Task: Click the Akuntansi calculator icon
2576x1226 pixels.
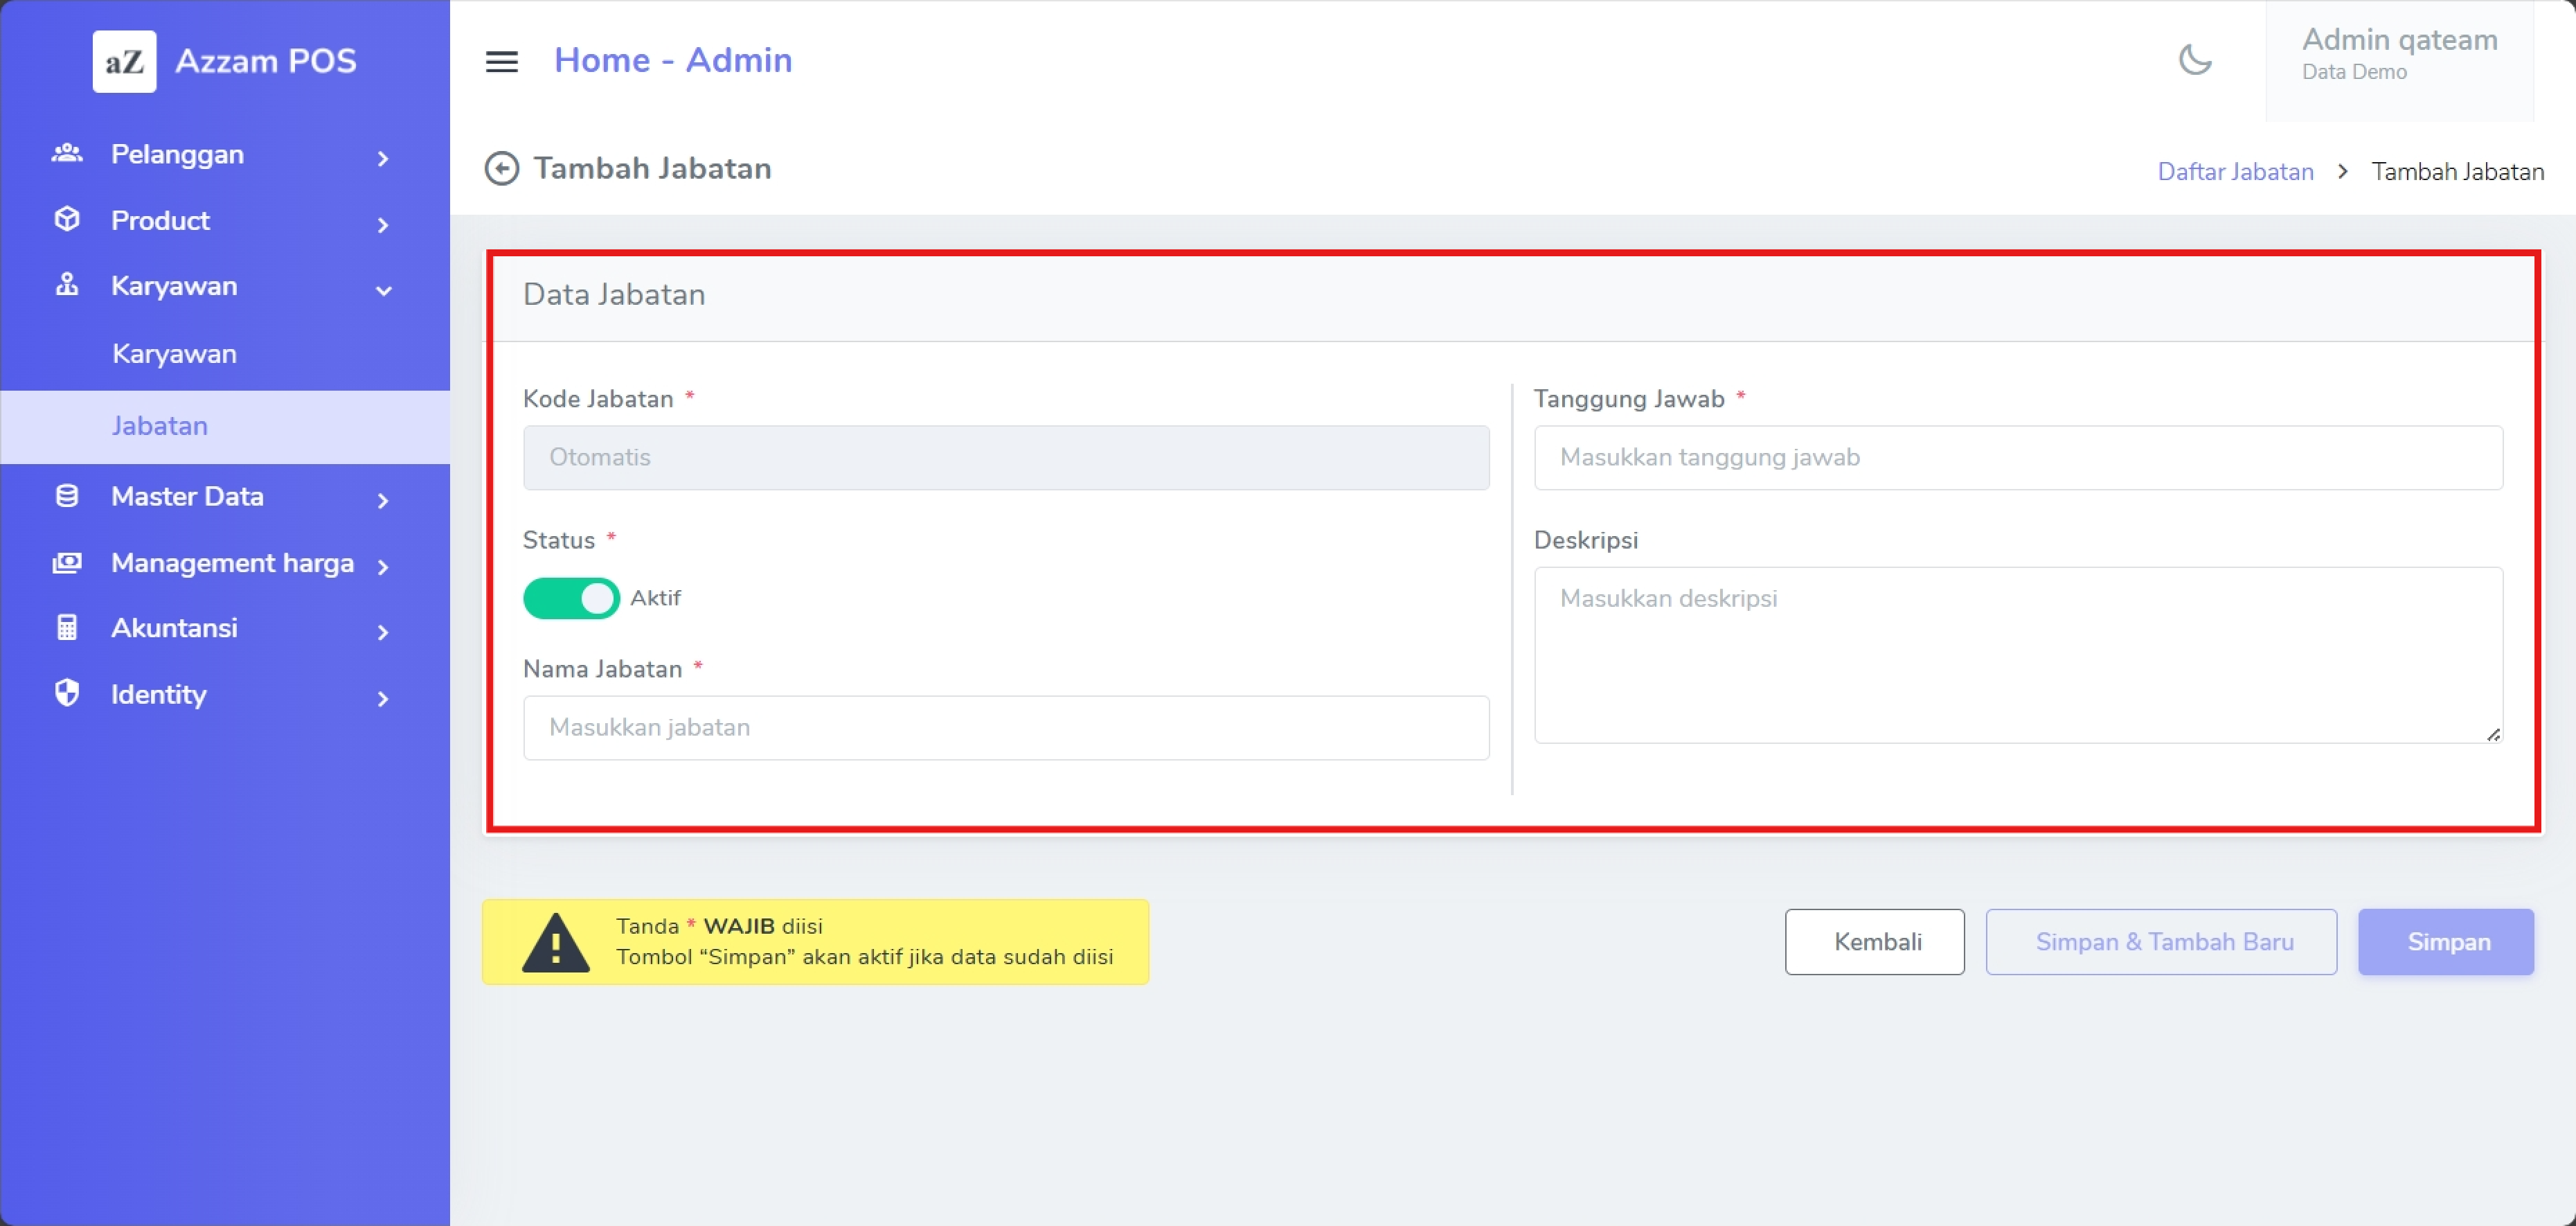Action: pyautogui.click(x=67, y=628)
